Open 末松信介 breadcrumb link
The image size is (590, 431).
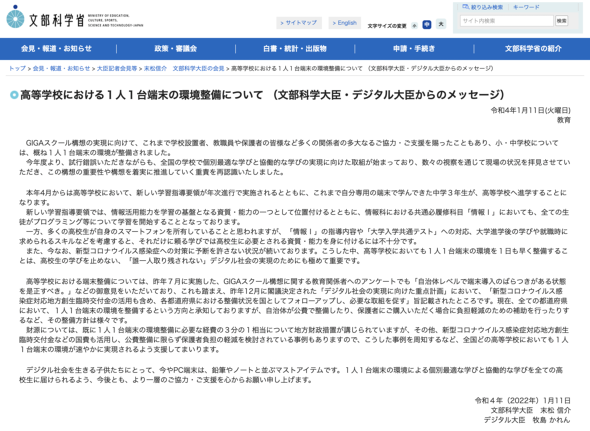[x=155, y=69]
